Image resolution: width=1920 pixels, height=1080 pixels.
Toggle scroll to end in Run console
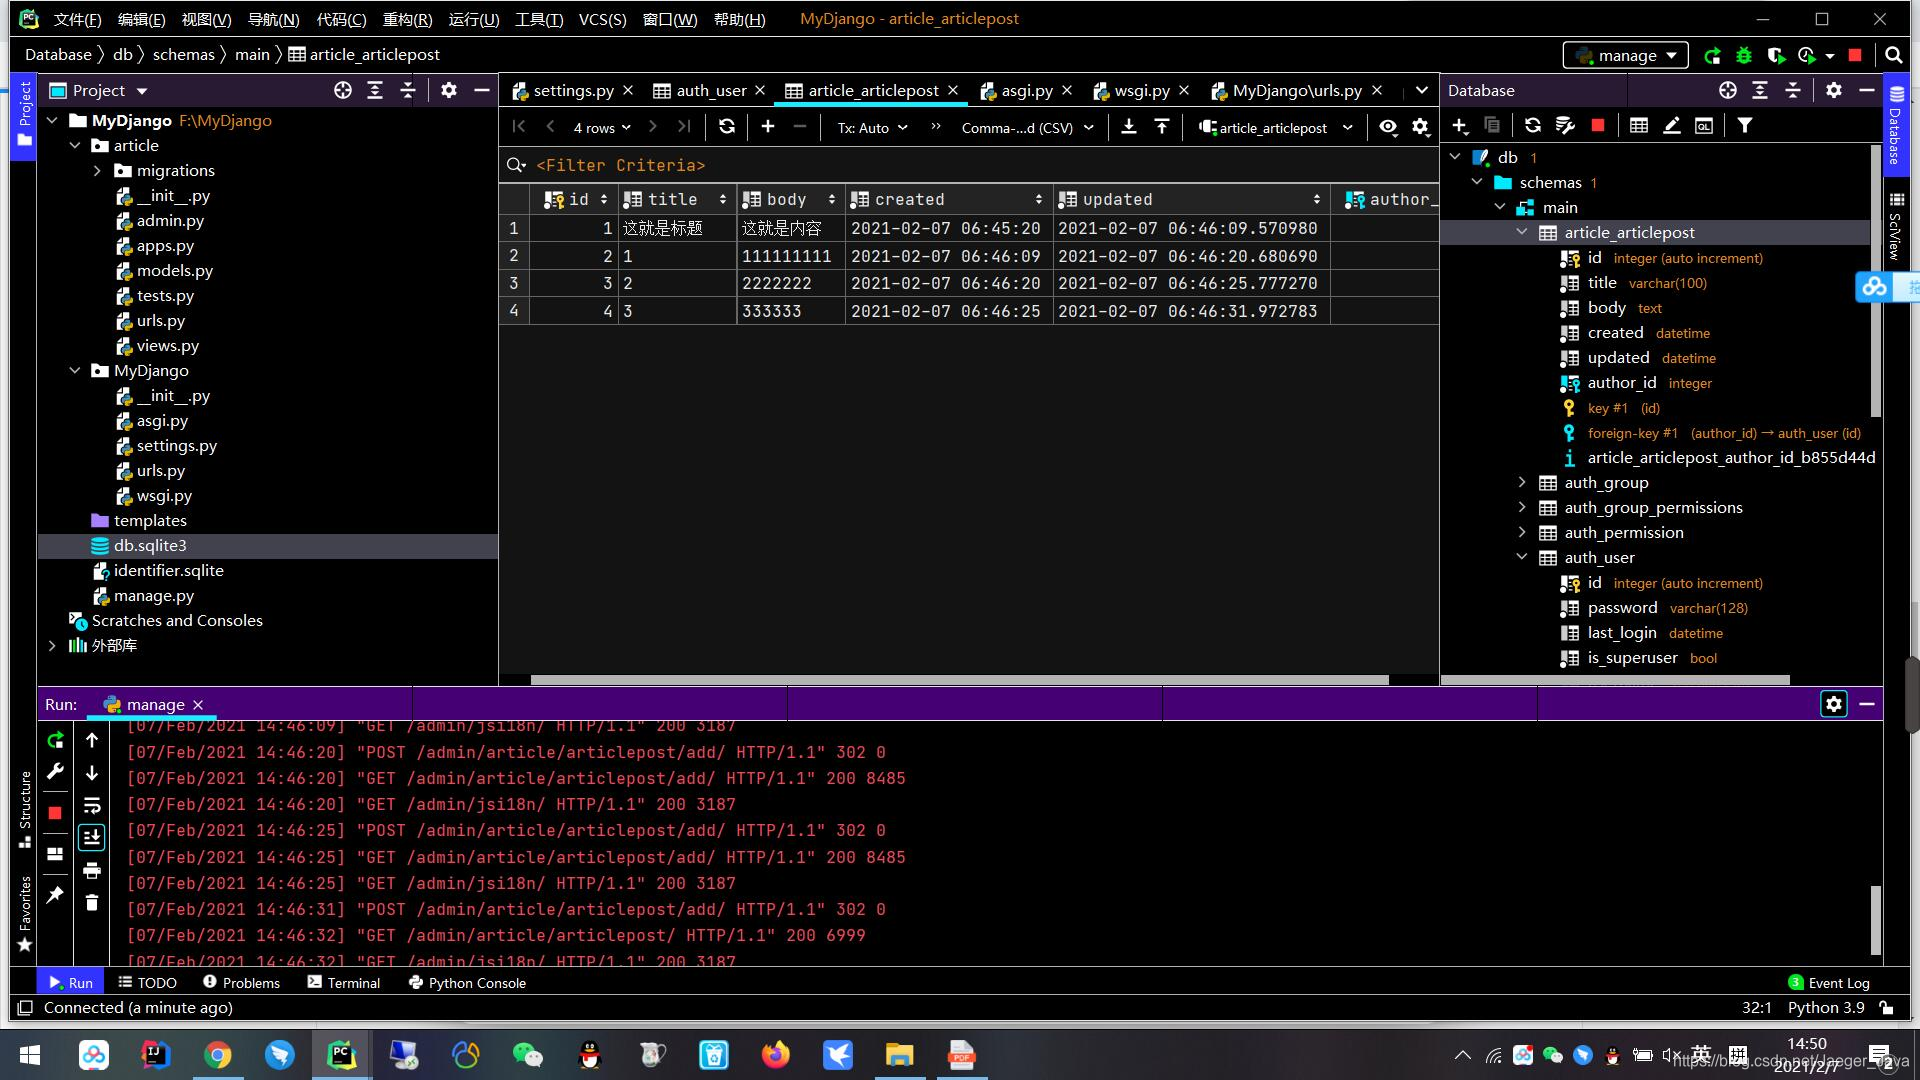92,837
